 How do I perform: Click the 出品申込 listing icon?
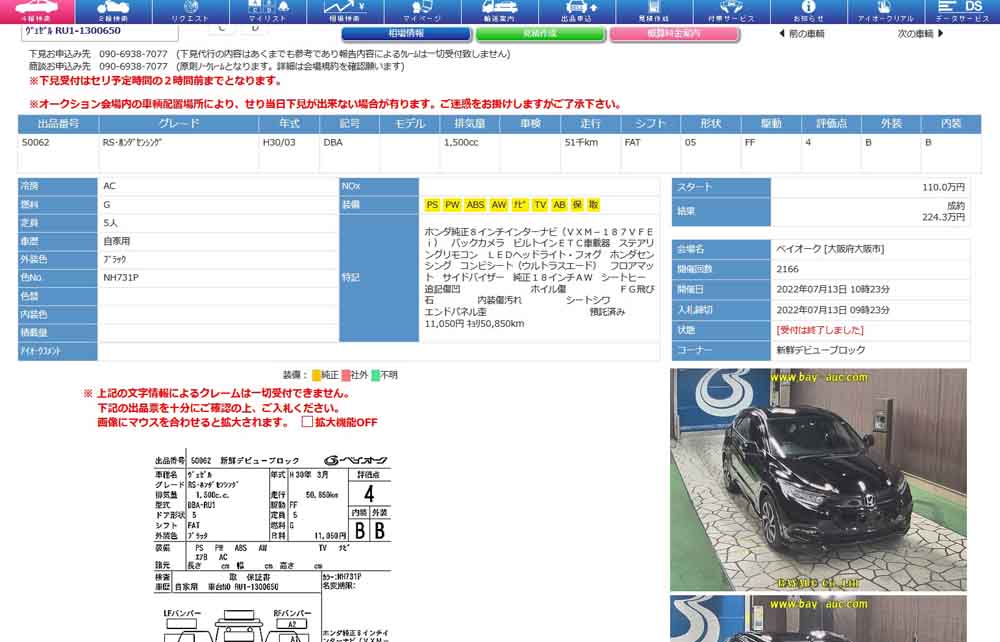pos(576,12)
